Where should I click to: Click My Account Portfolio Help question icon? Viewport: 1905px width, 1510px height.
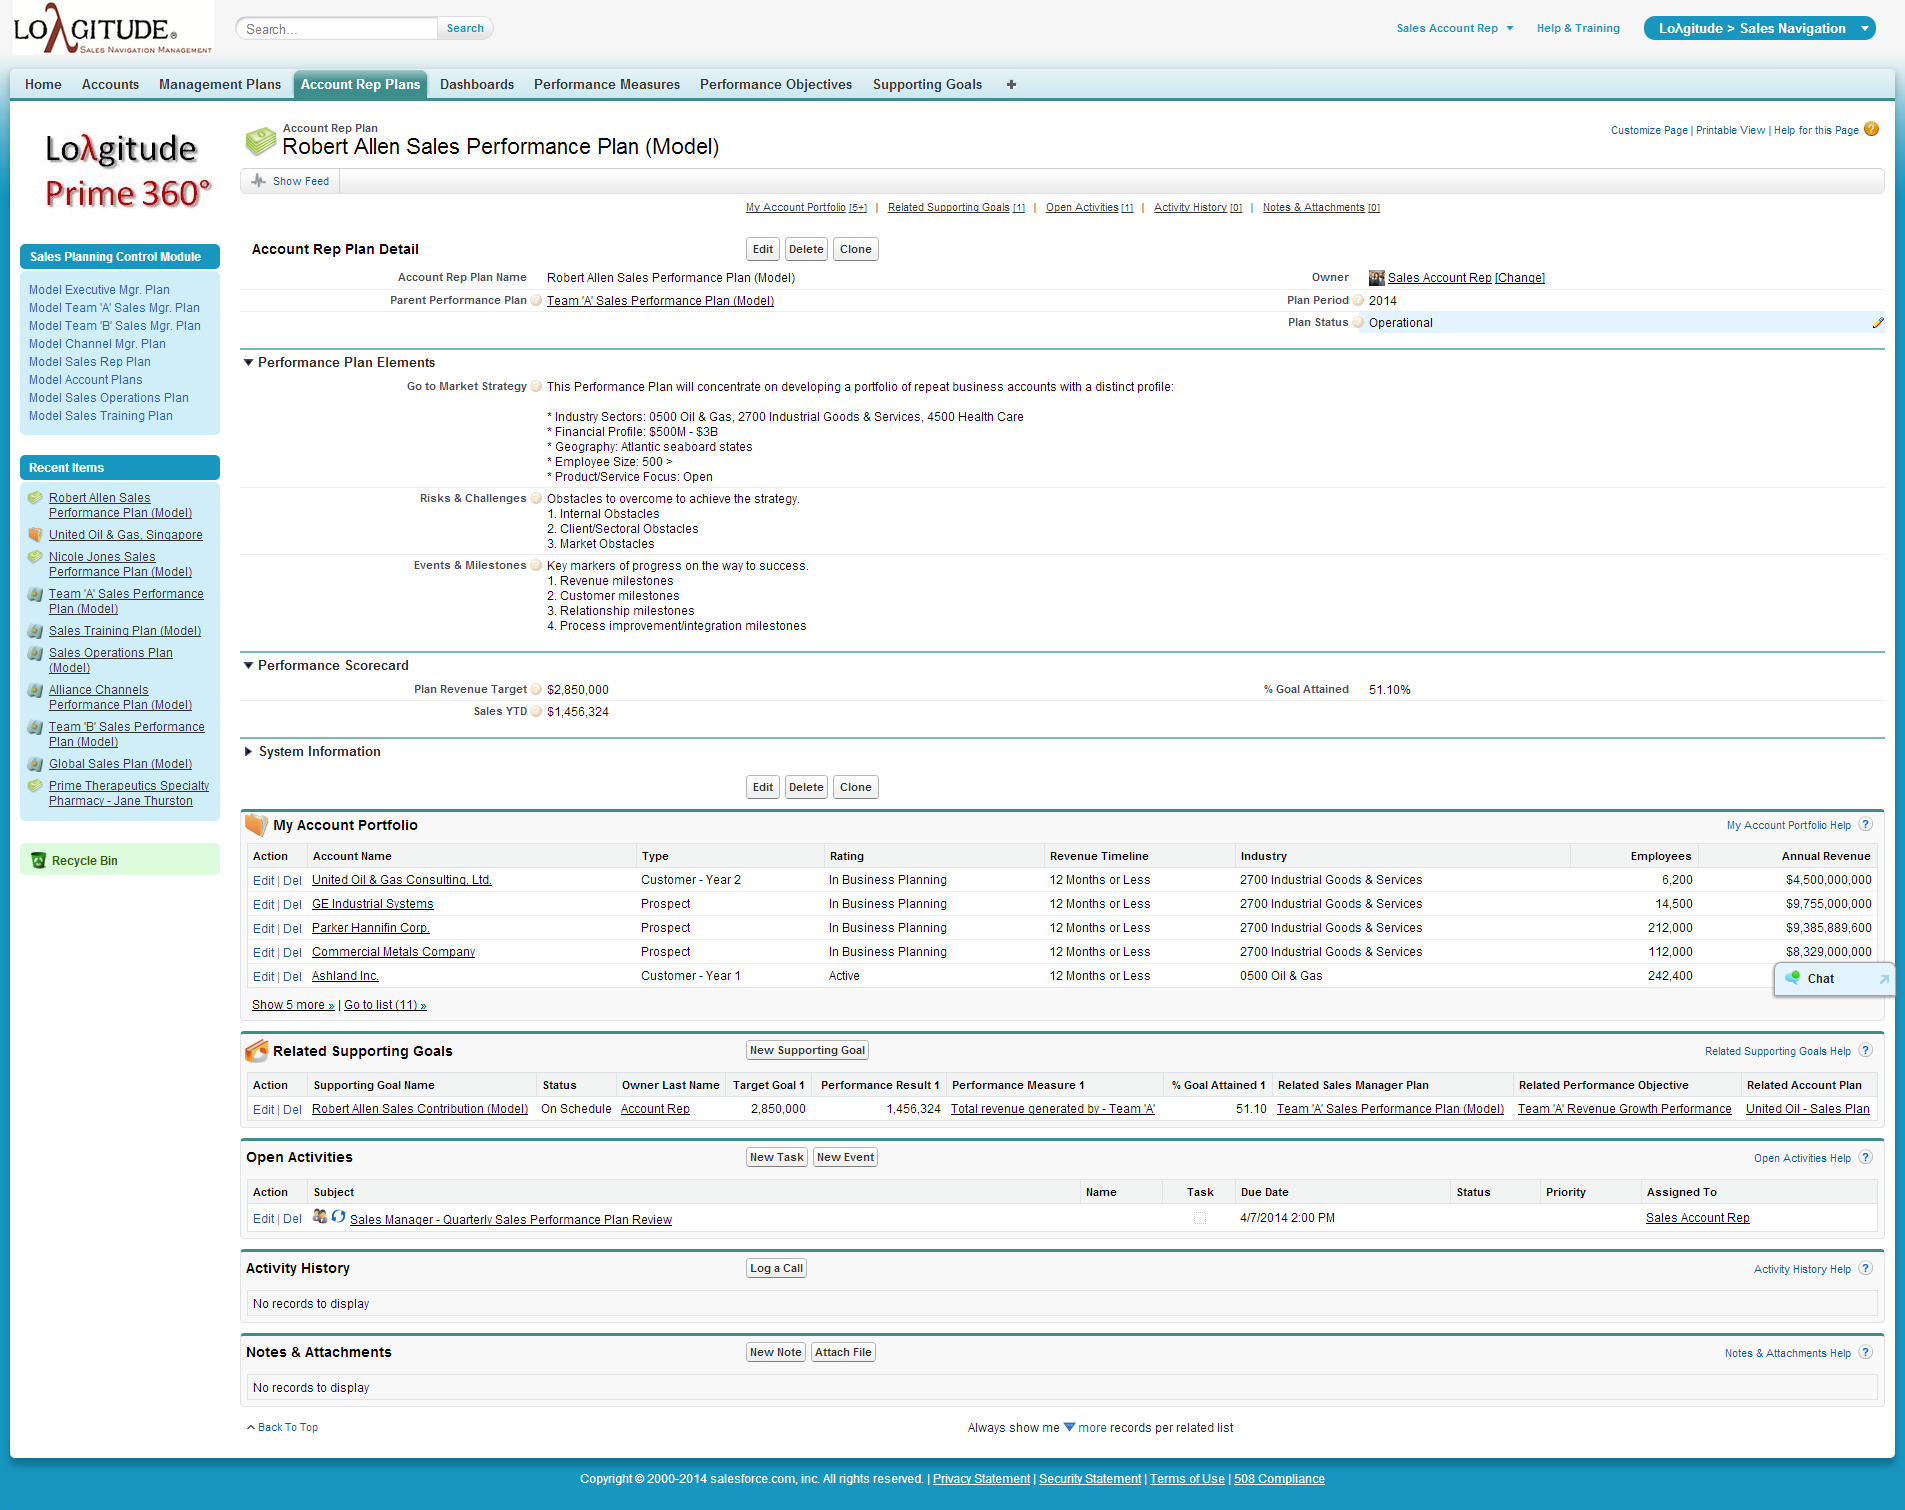coord(1865,825)
